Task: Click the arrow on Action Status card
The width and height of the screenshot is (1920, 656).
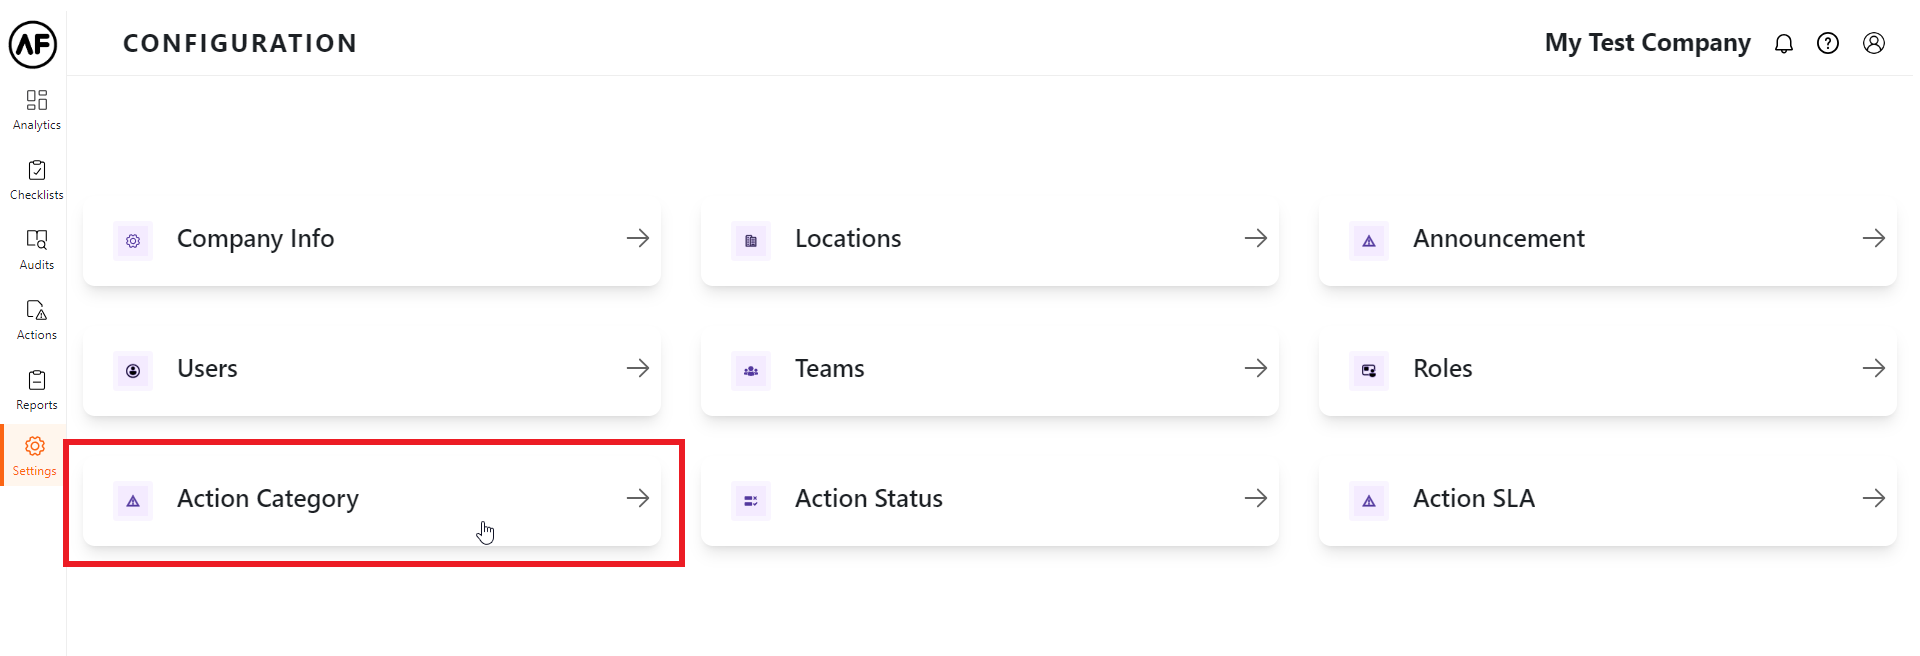Action: coord(1255,499)
